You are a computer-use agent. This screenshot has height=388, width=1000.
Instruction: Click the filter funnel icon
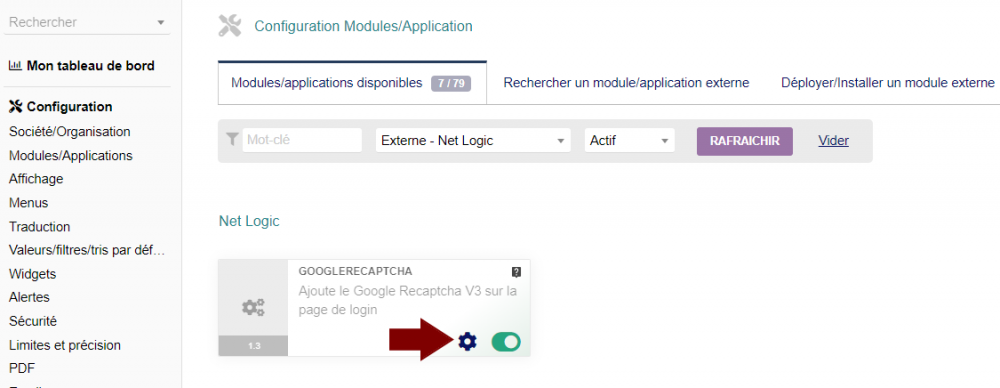tap(233, 139)
